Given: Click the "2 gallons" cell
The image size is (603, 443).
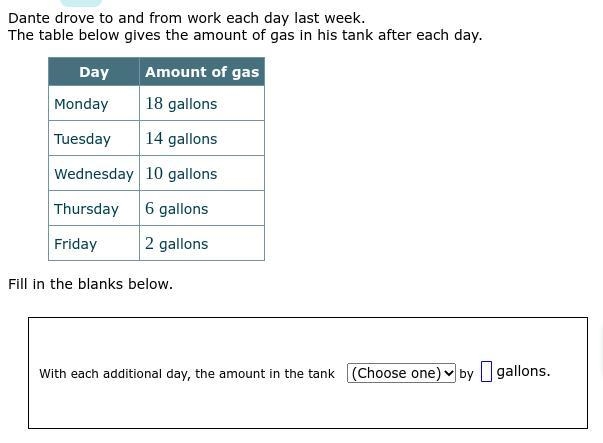Looking at the screenshot, I should coord(202,243).
